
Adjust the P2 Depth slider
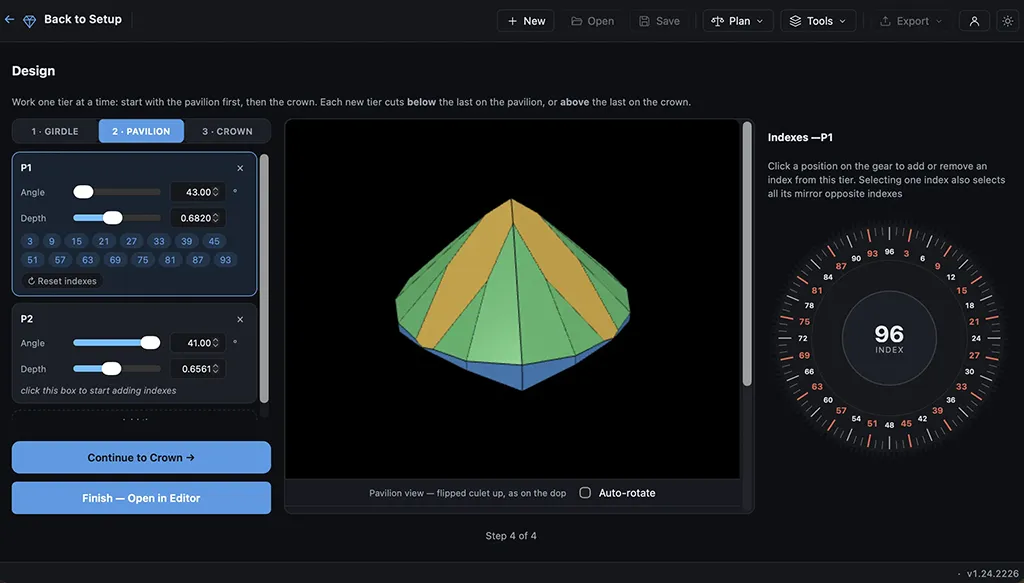[116, 369]
